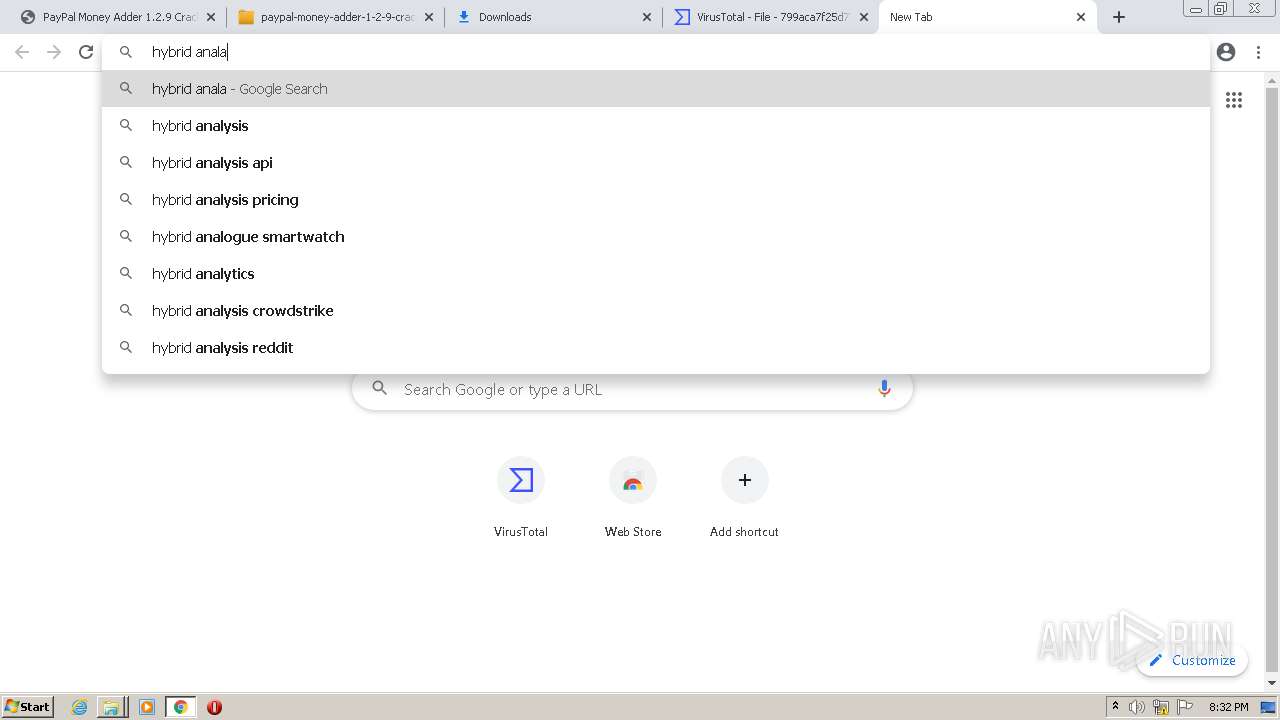
Task: Close the VirusTotal File tab
Action: click(x=864, y=17)
